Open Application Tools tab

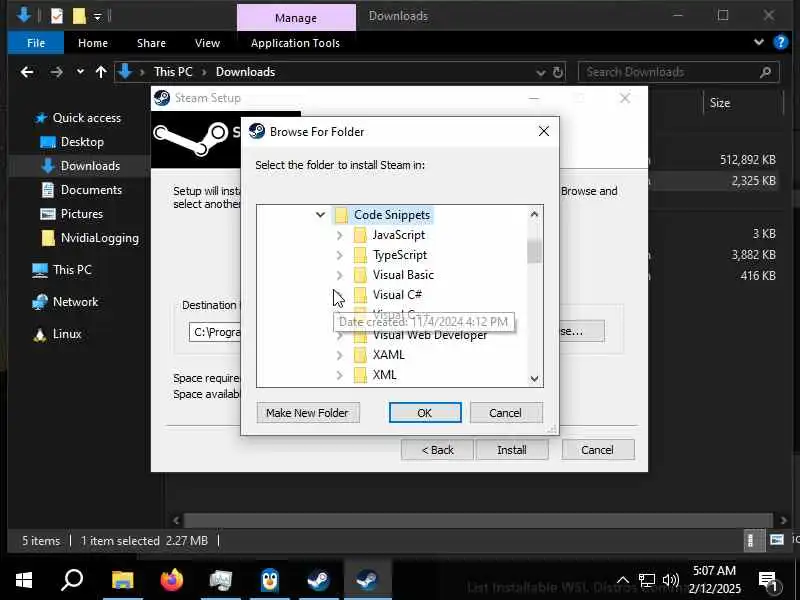[x=295, y=43]
